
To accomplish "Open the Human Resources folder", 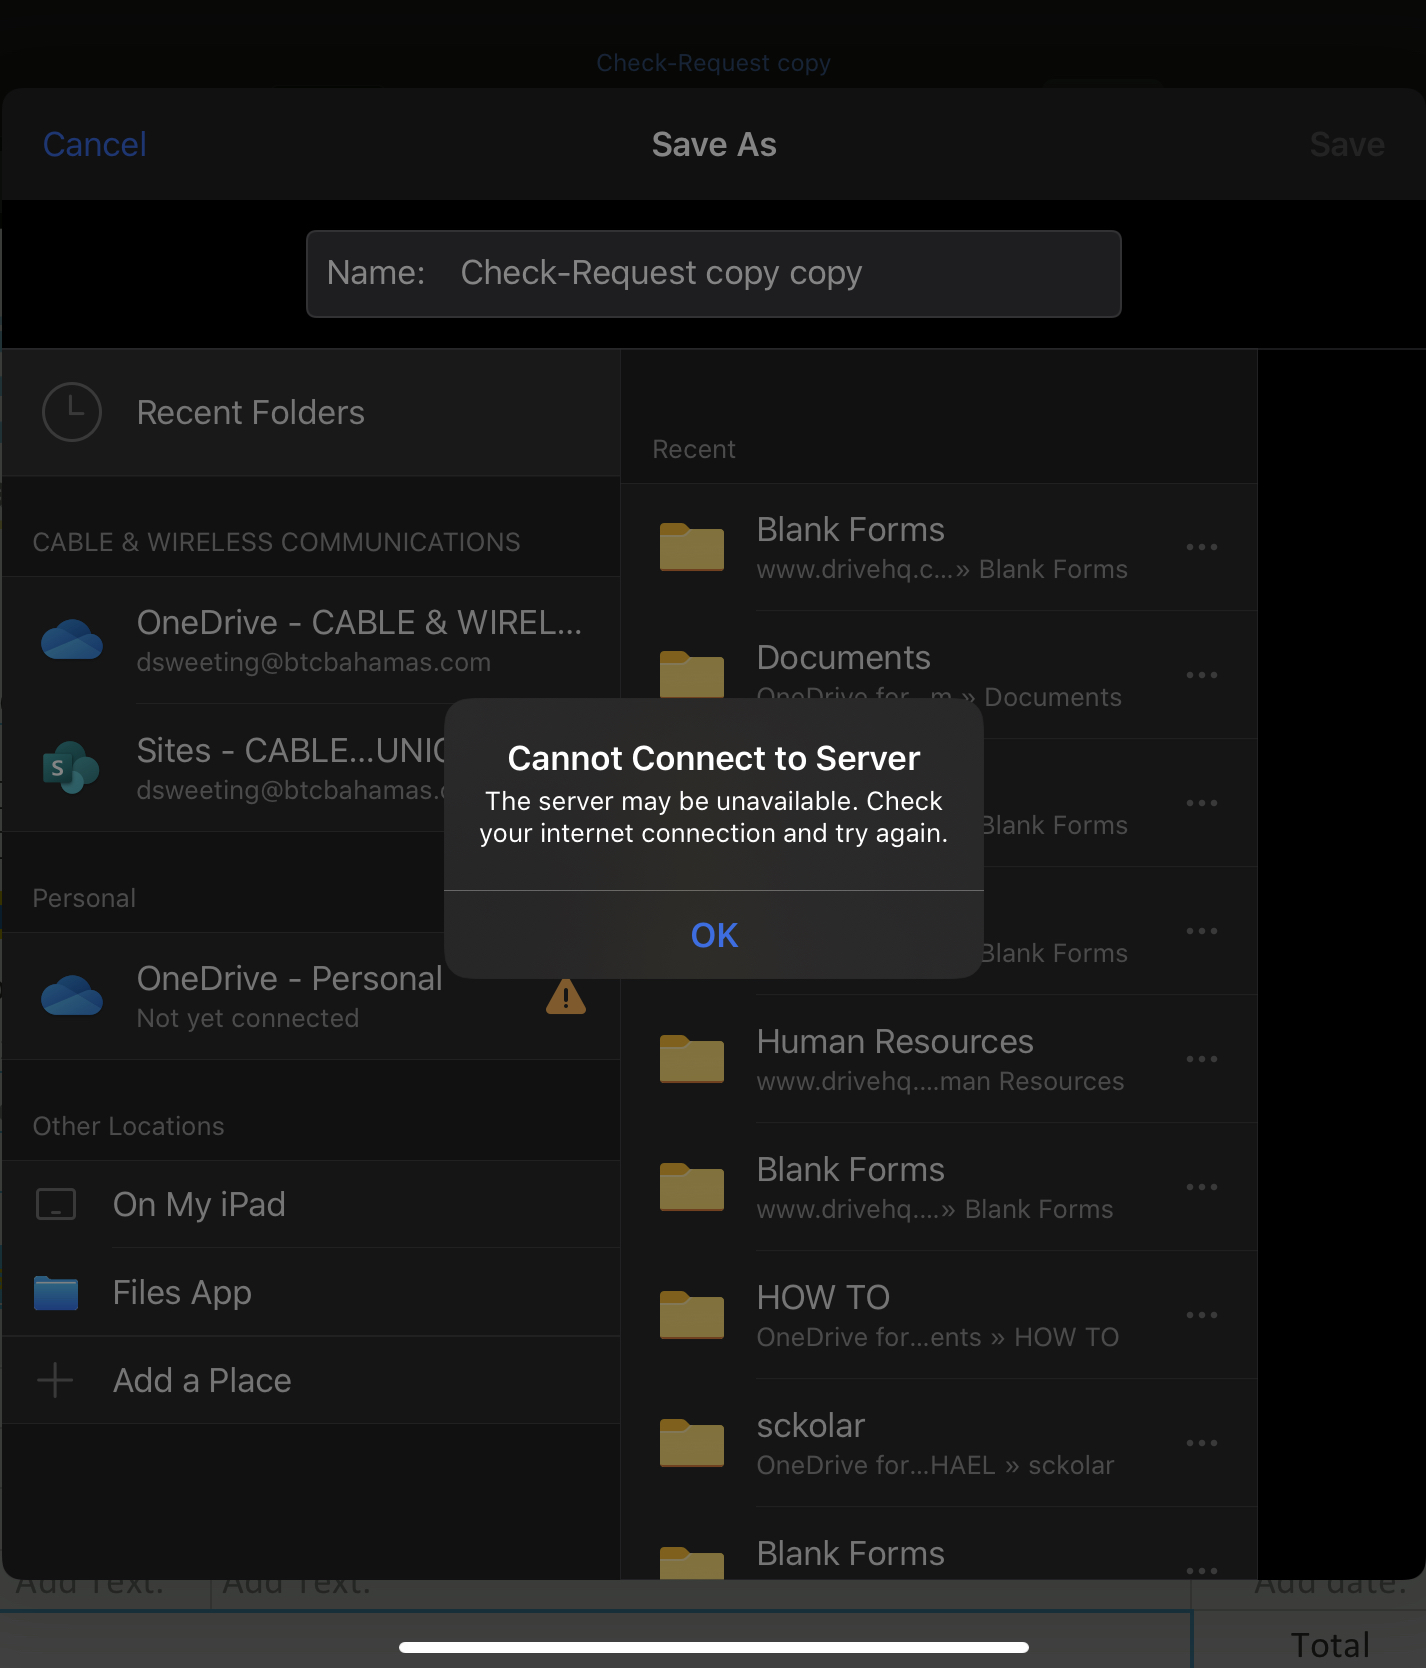I will coord(895,1058).
